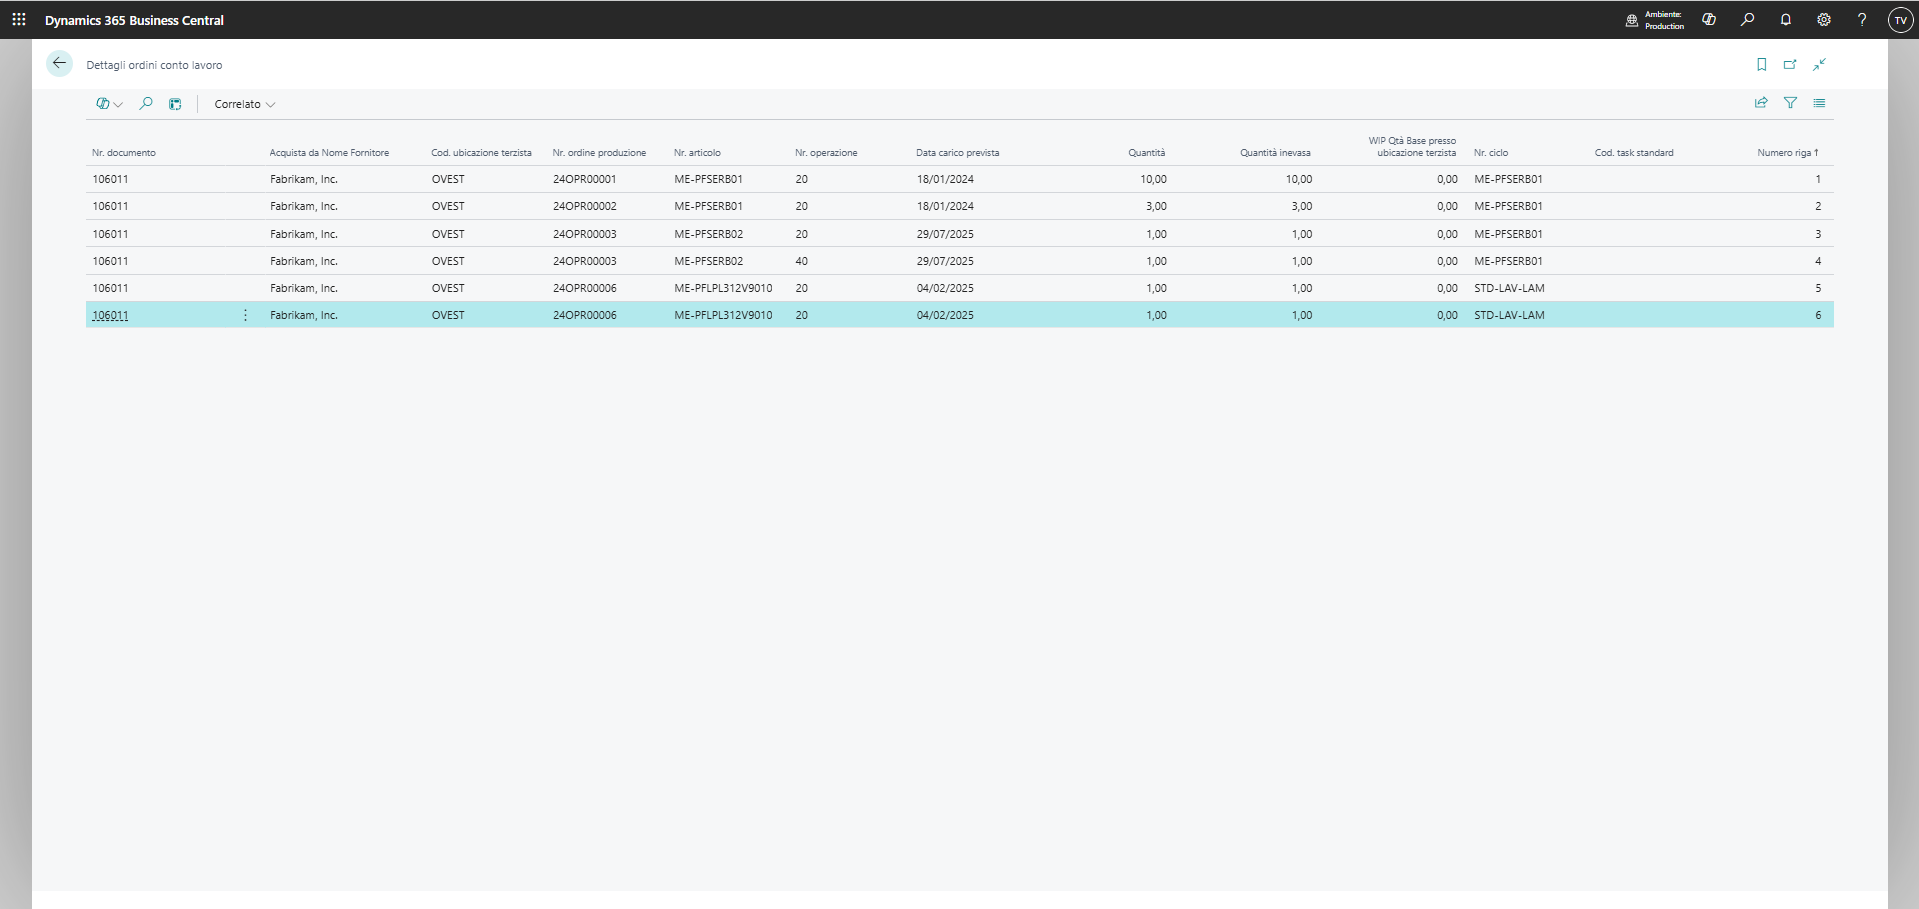Click the share icon
This screenshot has width=1919, height=909.
click(1761, 103)
